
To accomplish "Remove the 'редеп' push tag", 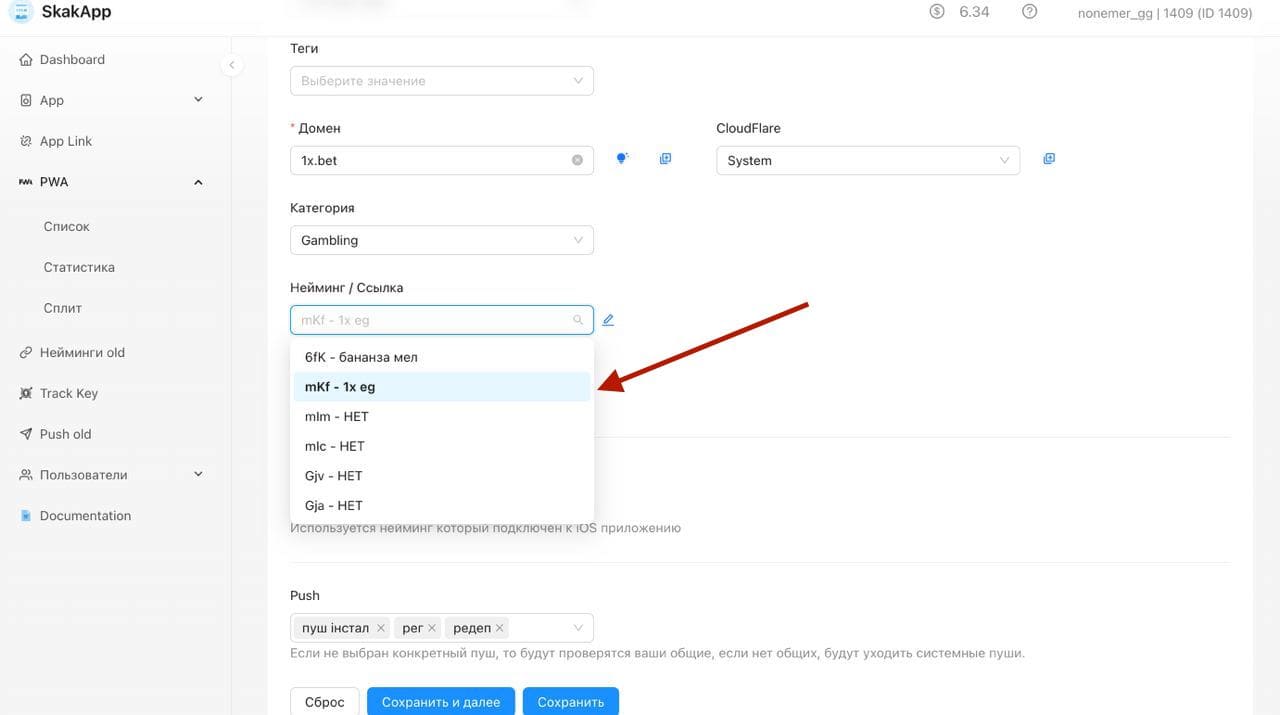I will [500, 628].
